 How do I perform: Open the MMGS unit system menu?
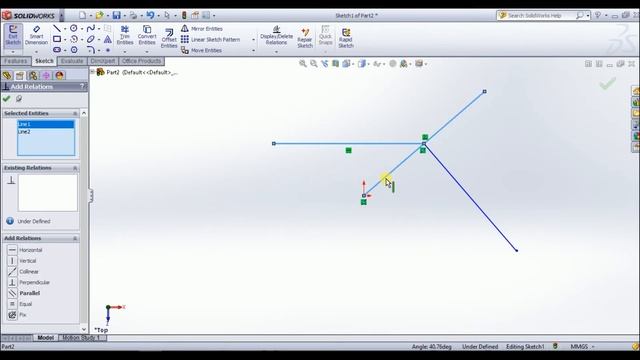[x=582, y=347]
